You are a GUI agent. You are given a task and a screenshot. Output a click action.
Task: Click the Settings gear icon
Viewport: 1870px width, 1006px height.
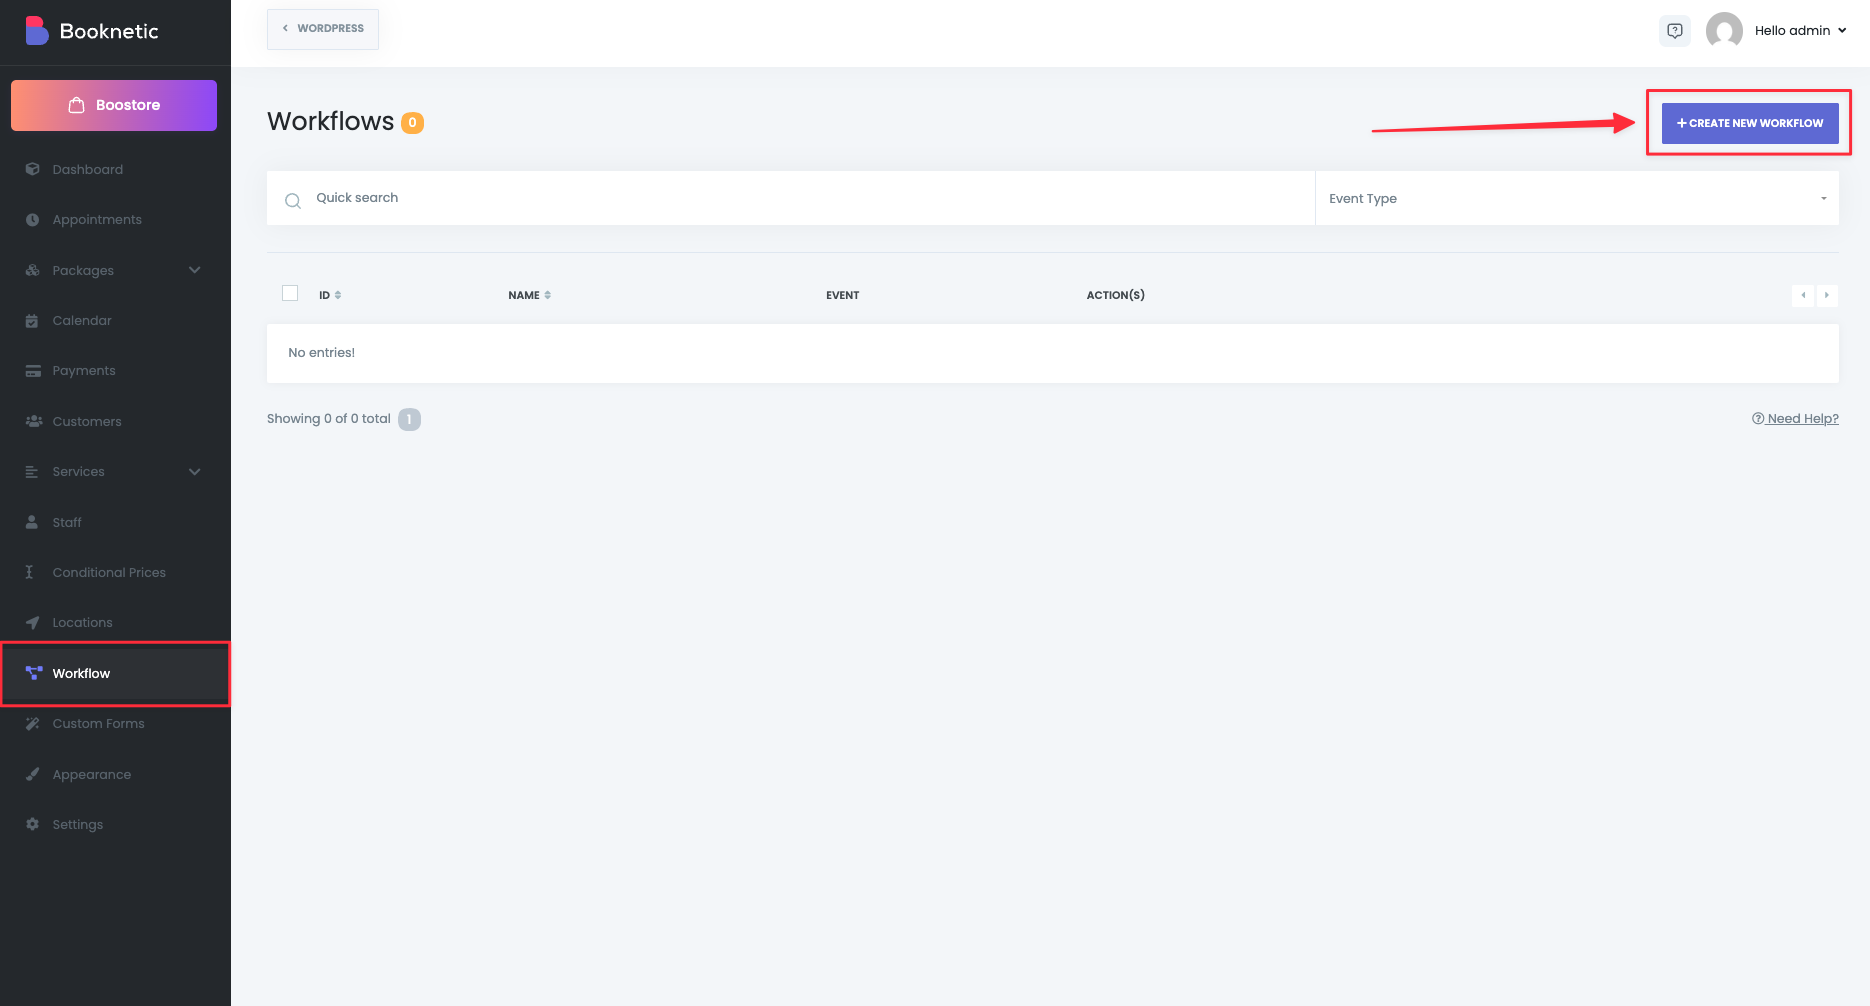coord(33,825)
